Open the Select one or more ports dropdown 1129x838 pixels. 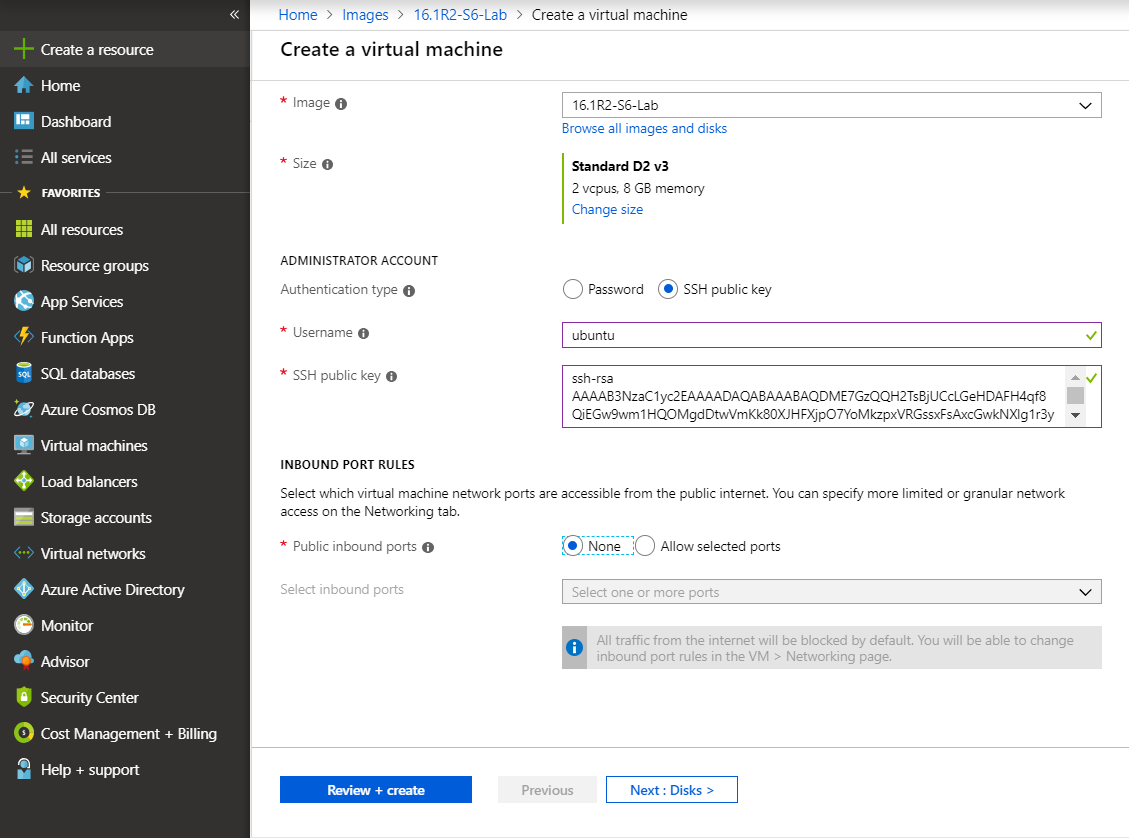click(x=832, y=592)
